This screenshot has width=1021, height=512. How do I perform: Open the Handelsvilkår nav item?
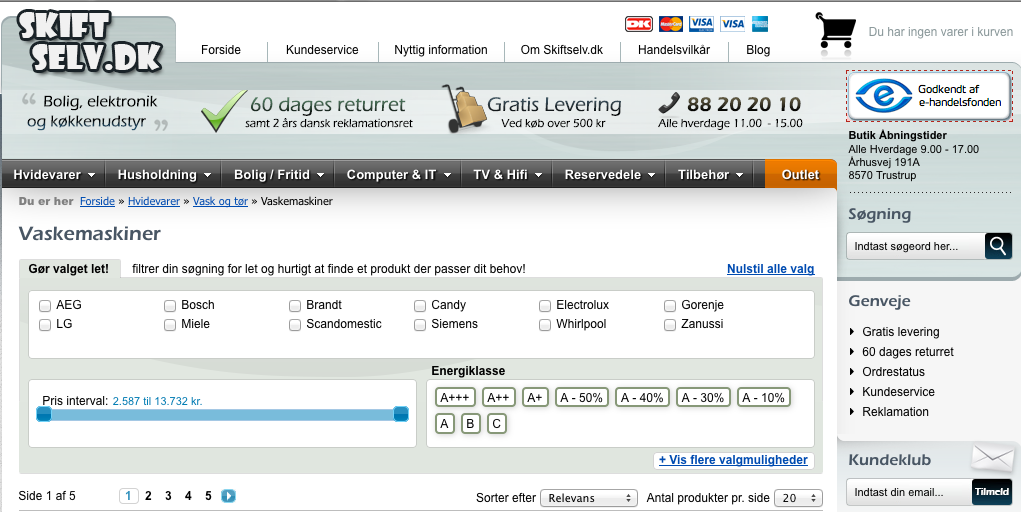point(674,50)
